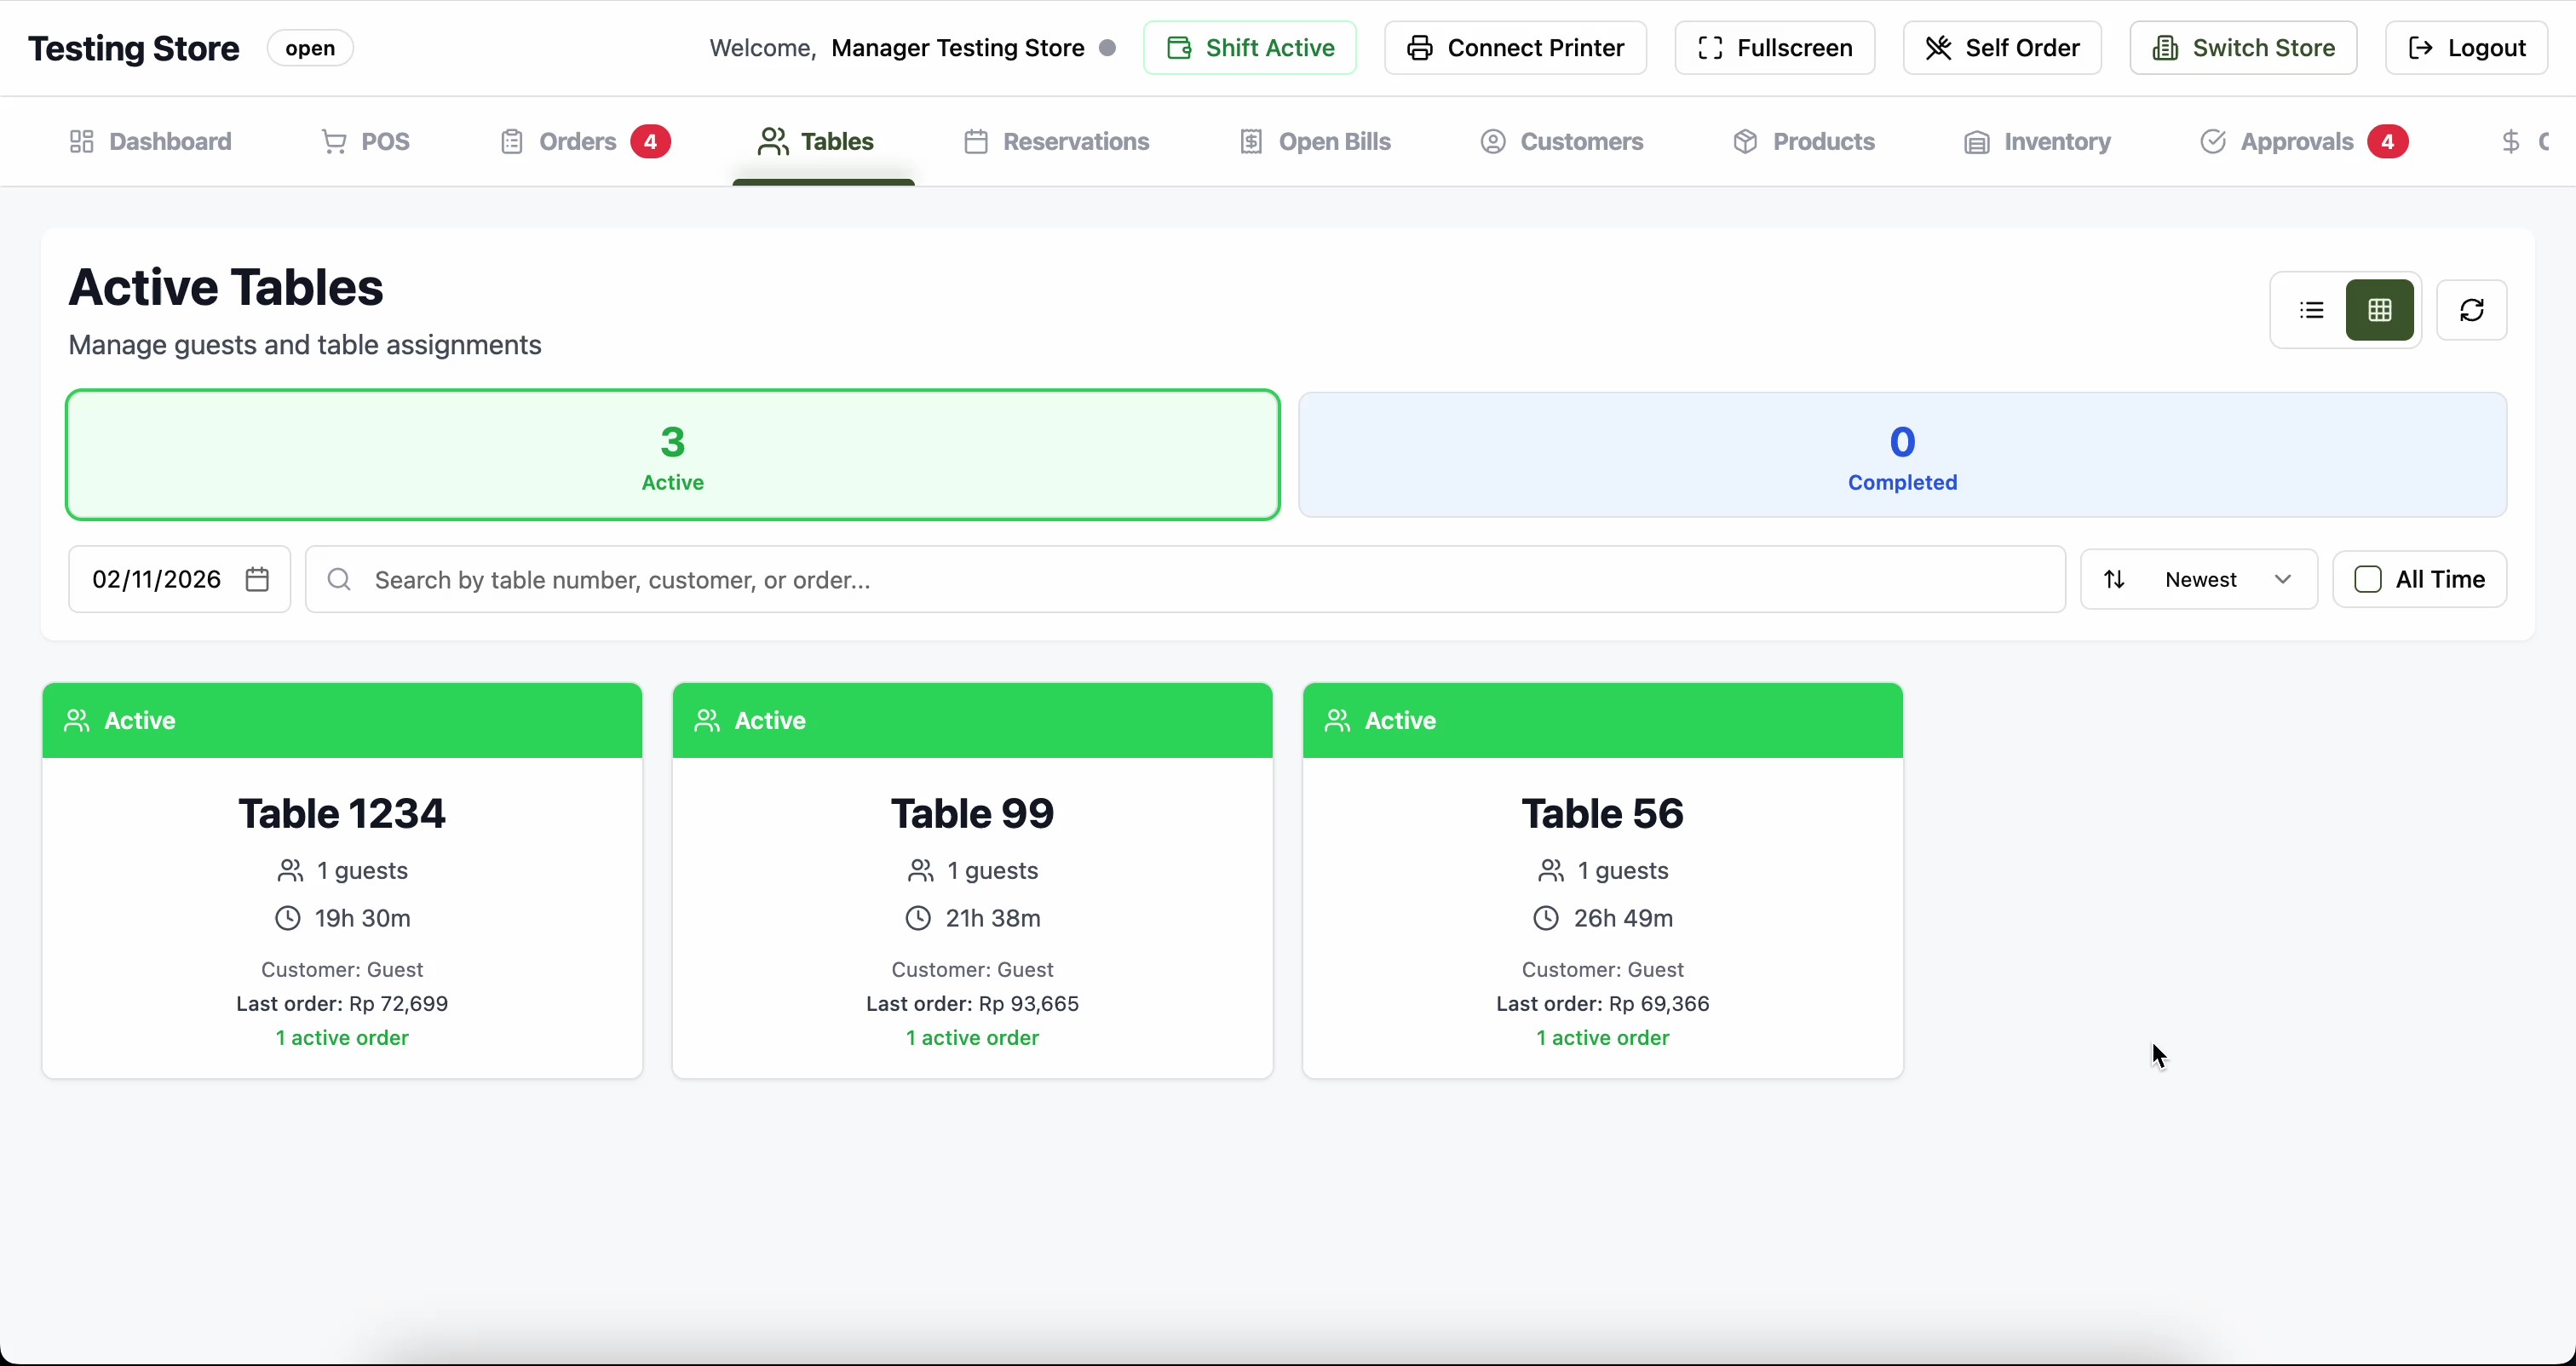The width and height of the screenshot is (2576, 1366).
Task: Log out using the Logout button
Action: click(2465, 48)
